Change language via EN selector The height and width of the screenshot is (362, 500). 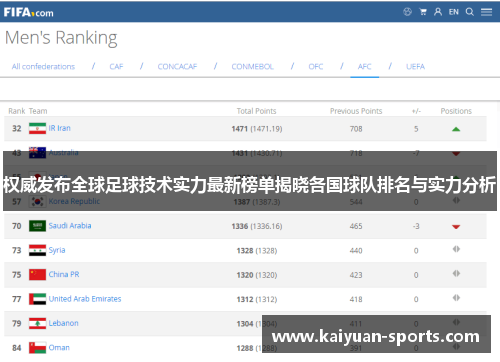point(454,12)
